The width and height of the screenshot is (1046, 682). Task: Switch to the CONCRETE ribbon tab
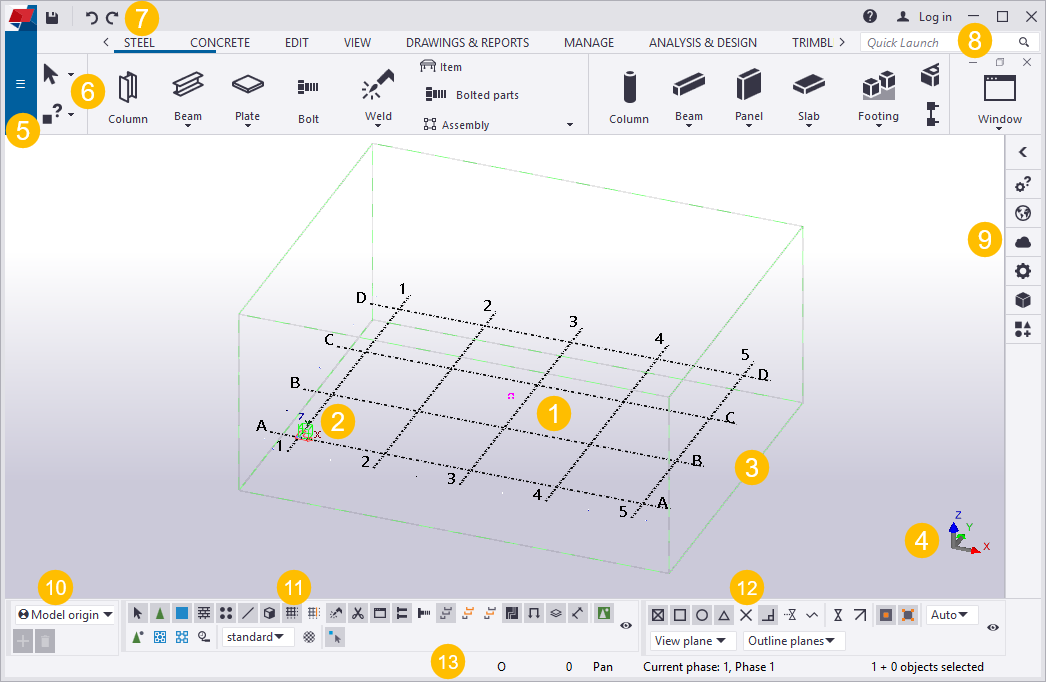pyautogui.click(x=220, y=43)
